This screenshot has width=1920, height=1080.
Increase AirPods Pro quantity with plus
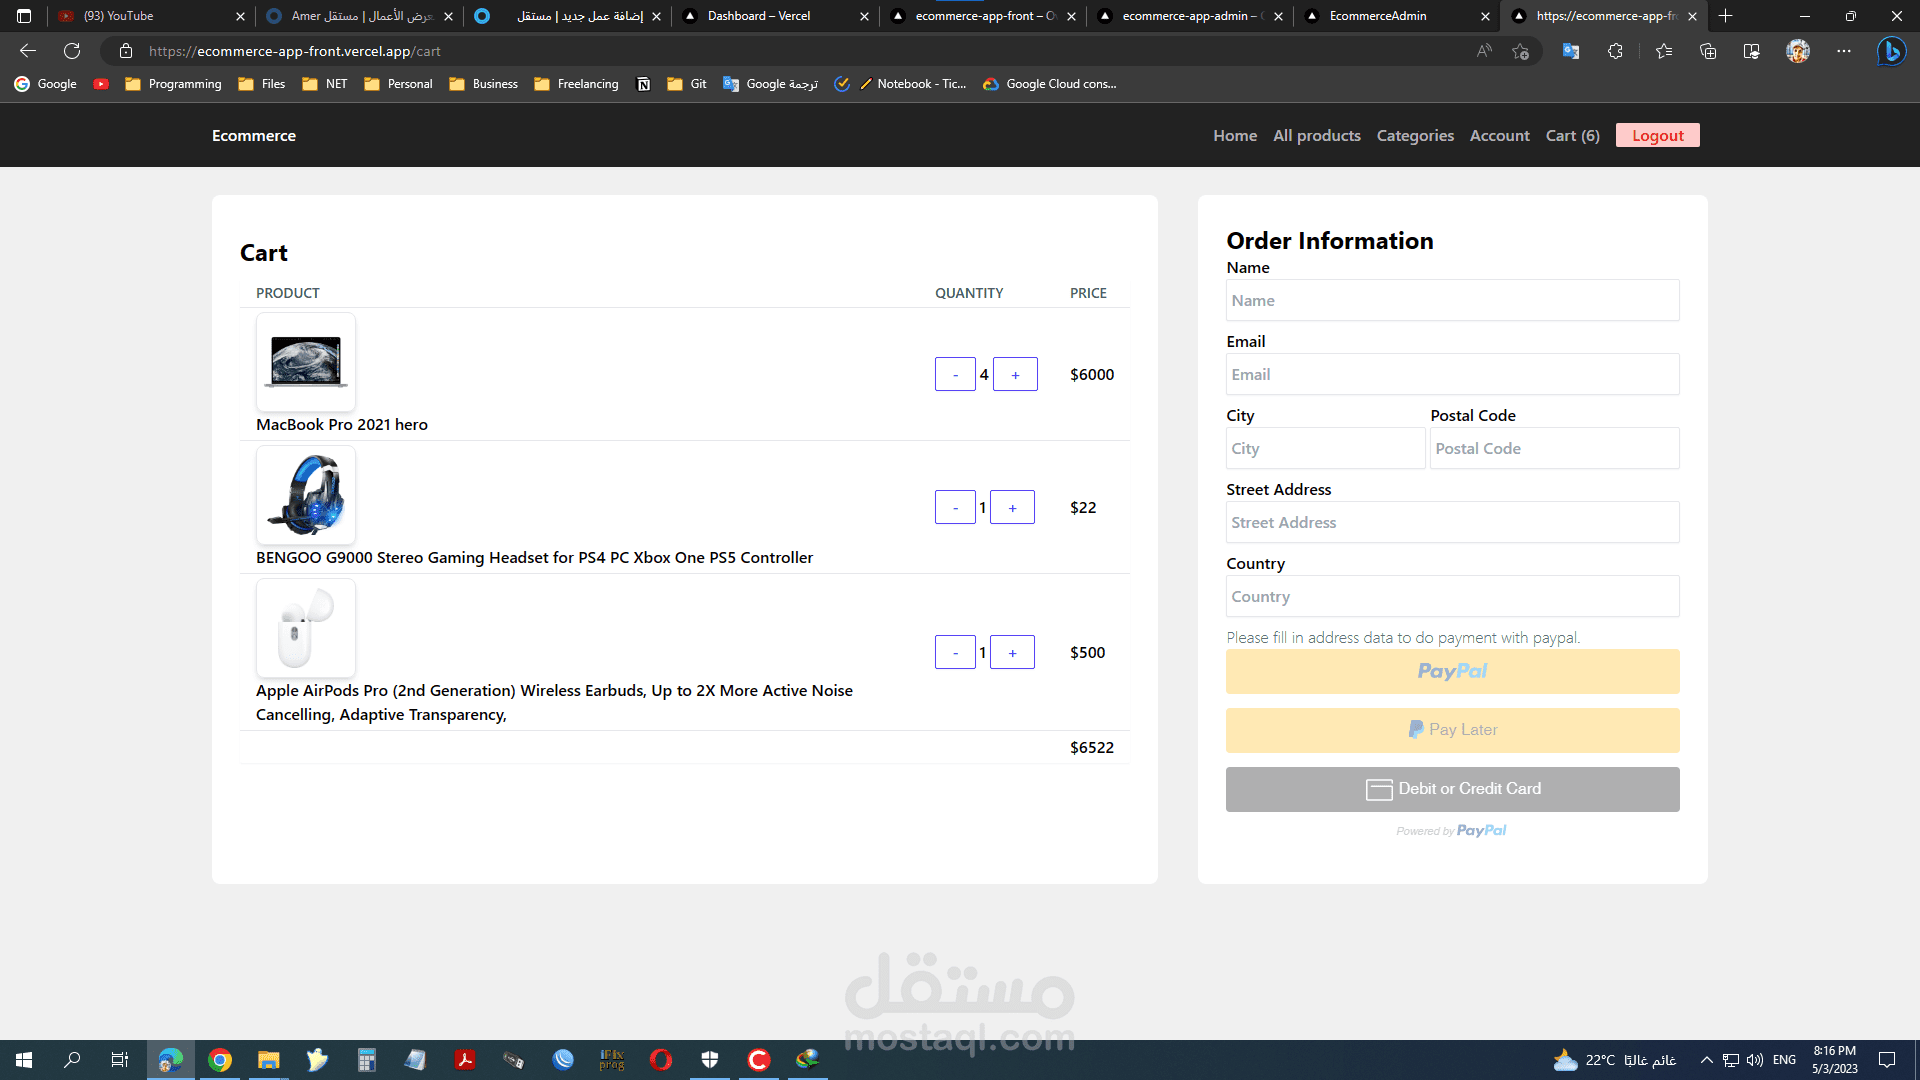tap(1012, 653)
